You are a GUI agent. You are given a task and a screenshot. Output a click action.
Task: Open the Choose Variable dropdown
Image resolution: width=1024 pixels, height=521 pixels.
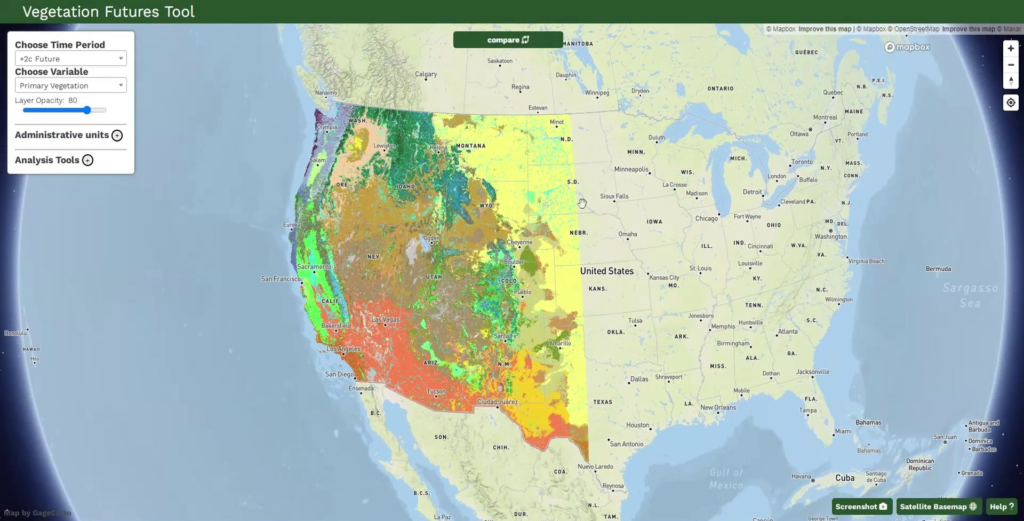tap(71, 86)
